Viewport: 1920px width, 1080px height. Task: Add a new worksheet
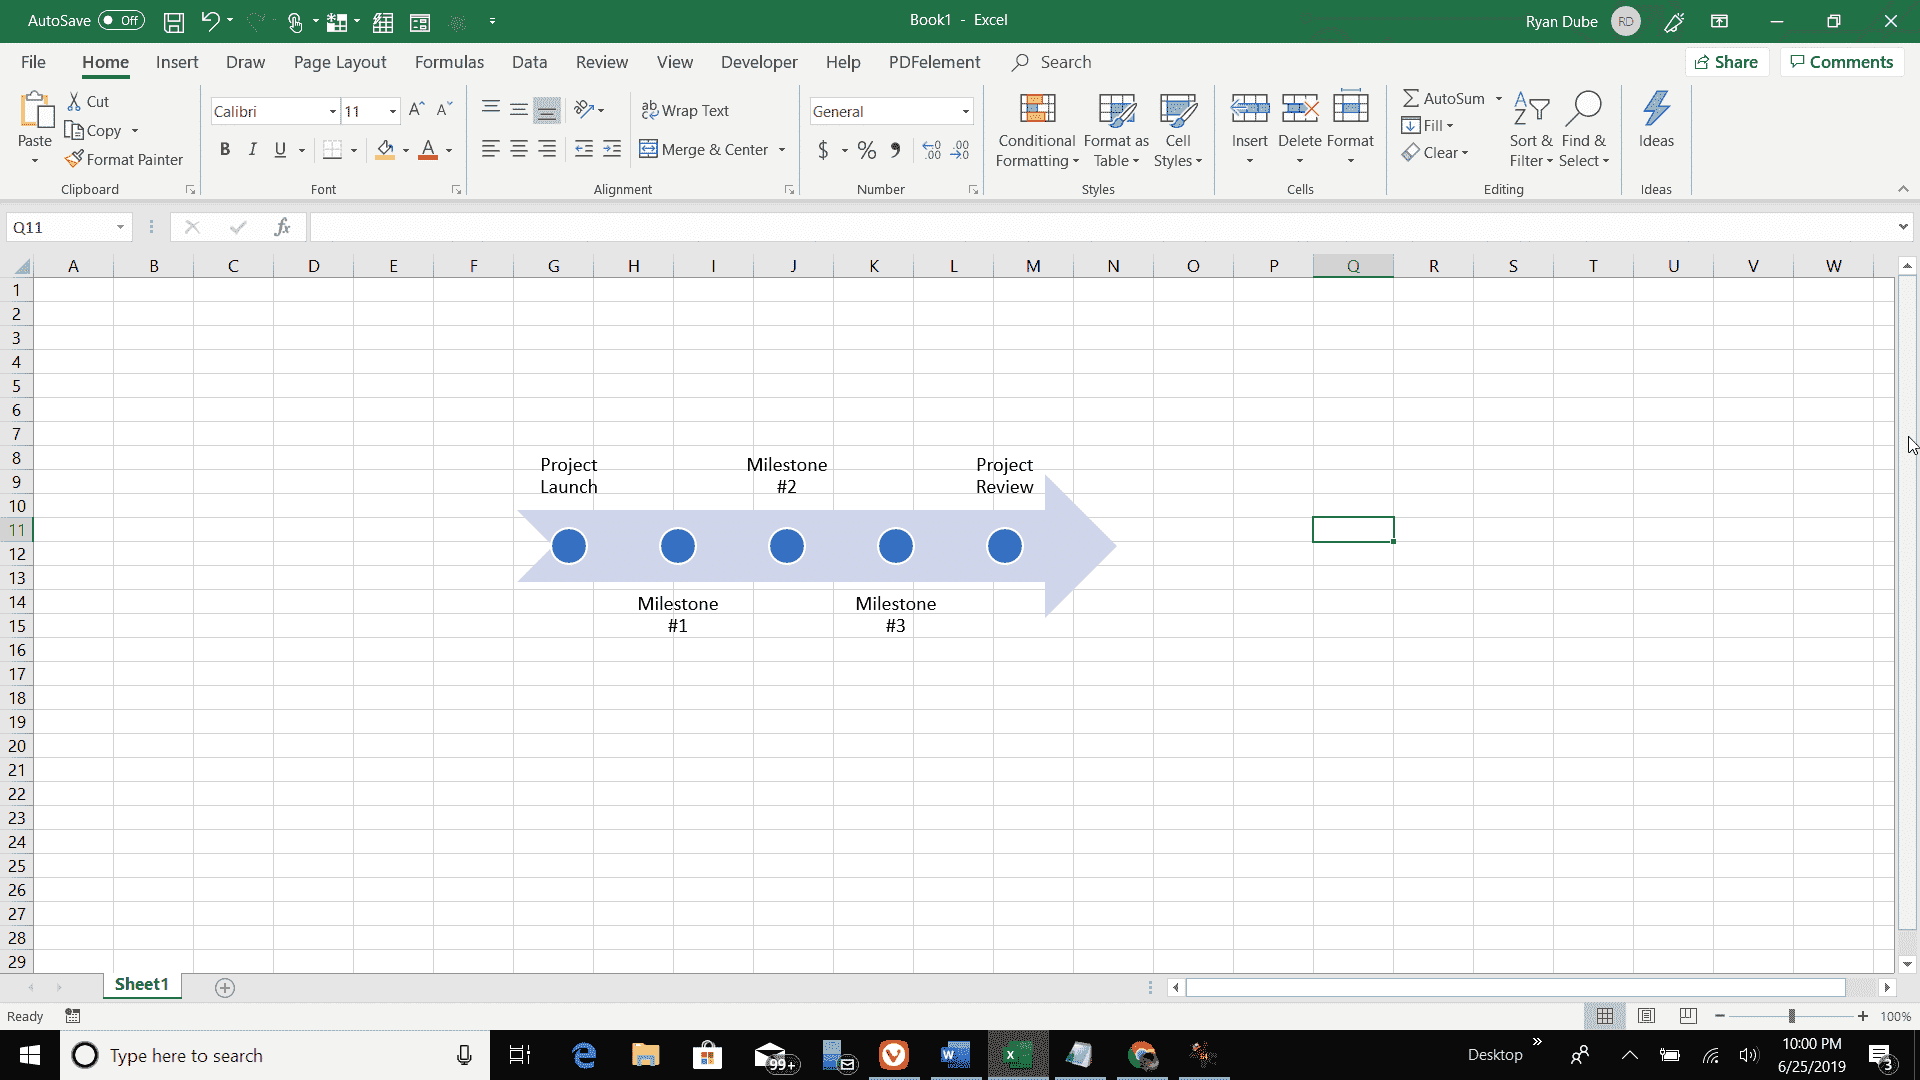(224, 987)
